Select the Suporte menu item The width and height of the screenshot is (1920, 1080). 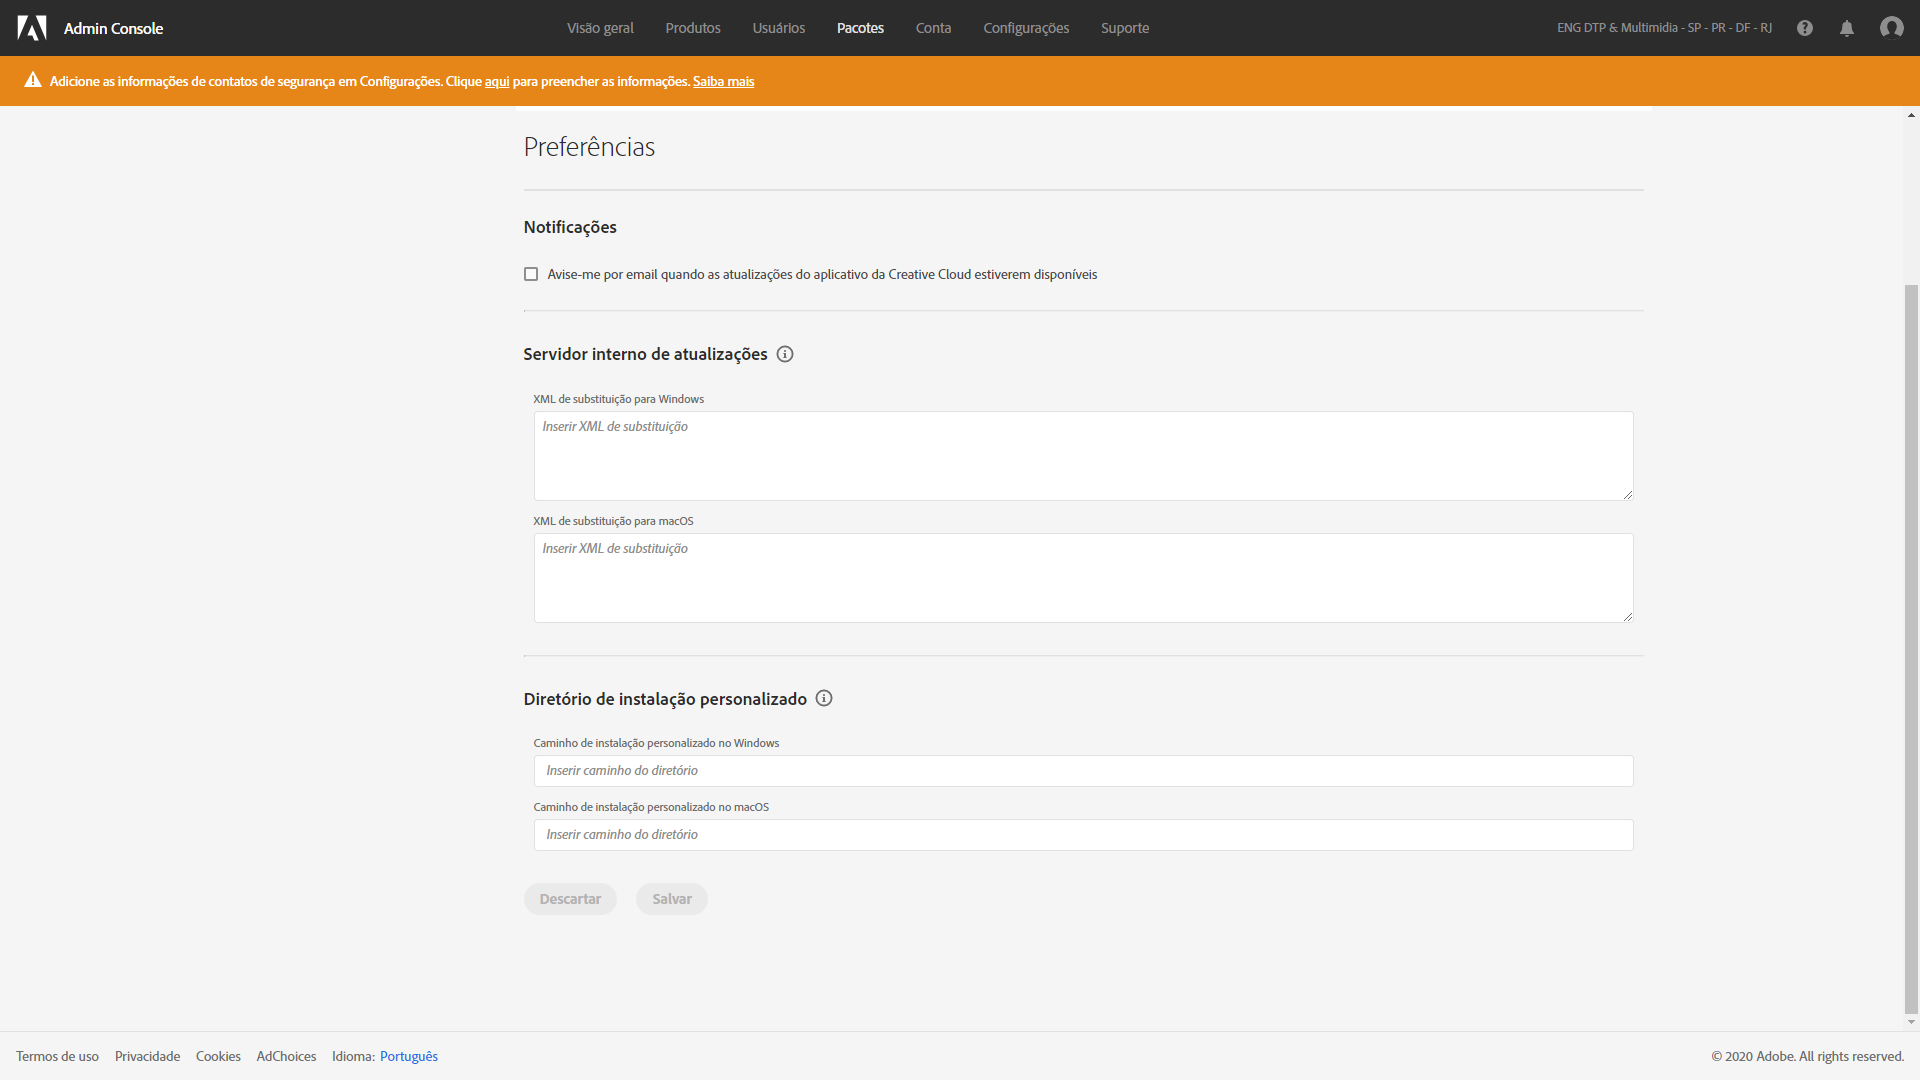1124,28
